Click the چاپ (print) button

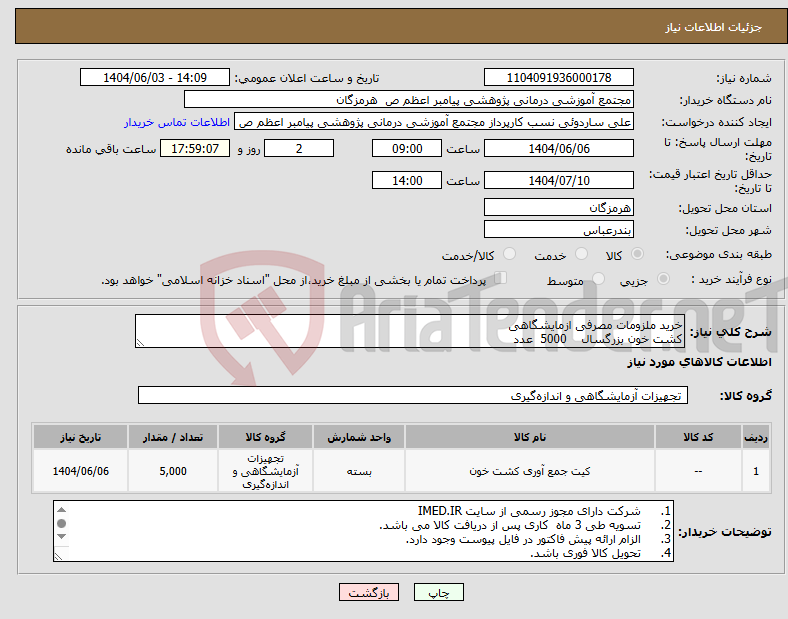pos(438,592)
